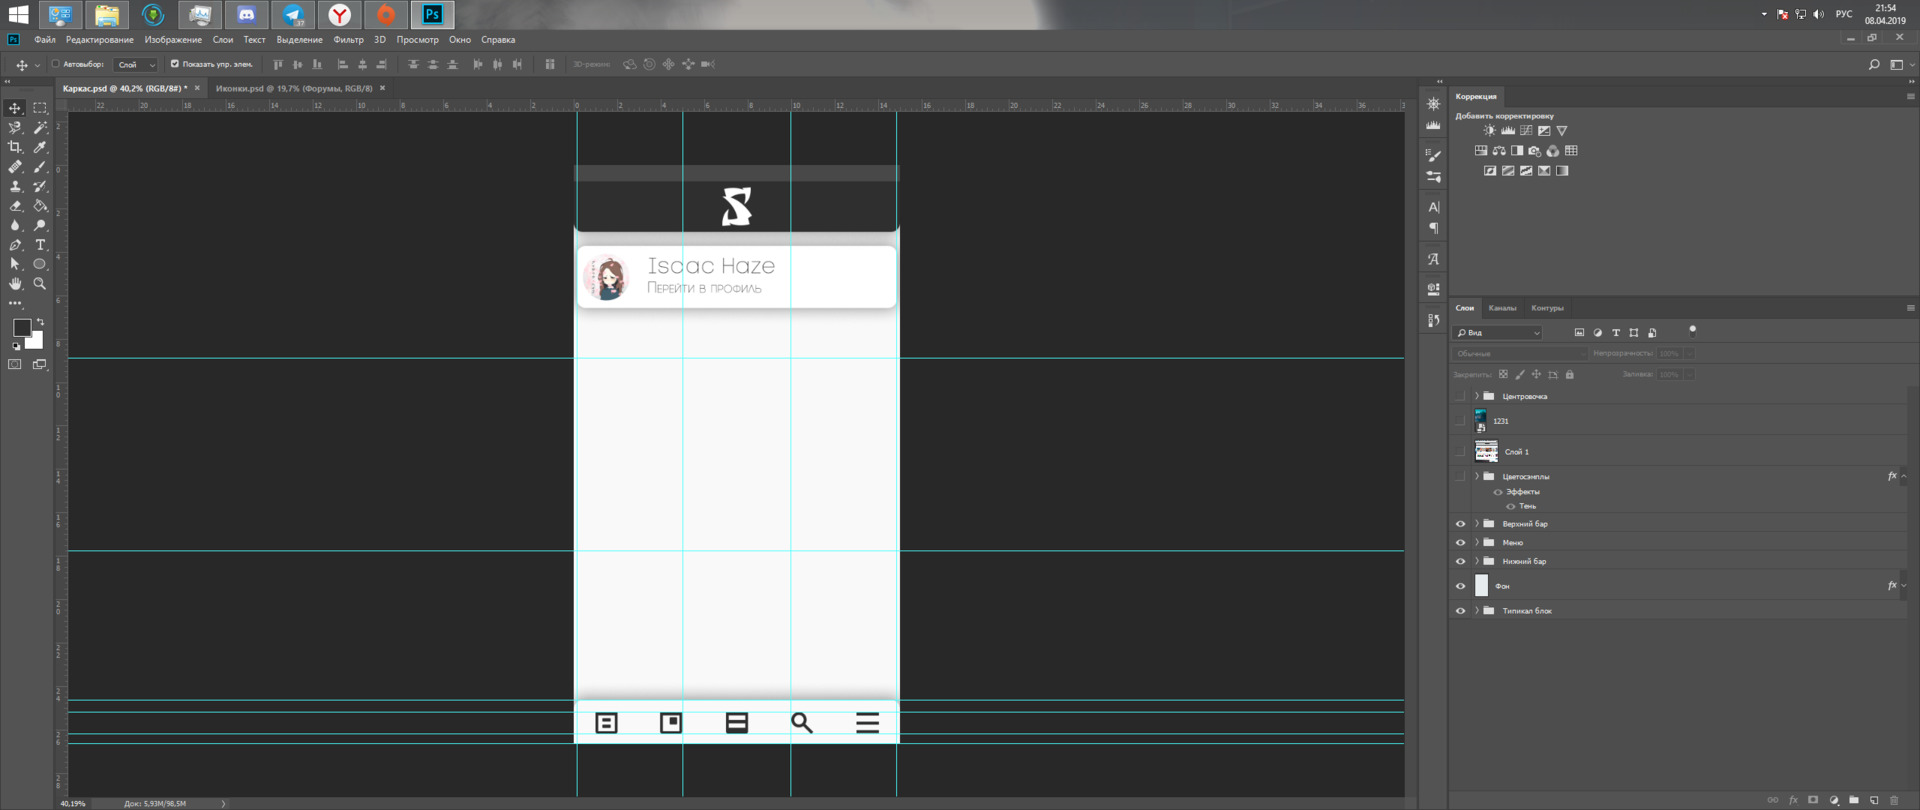Image resolution: width=1920 pixels, height=810 pixels.
Task: Click the foreground color swatch
Action: click(21, 328)
